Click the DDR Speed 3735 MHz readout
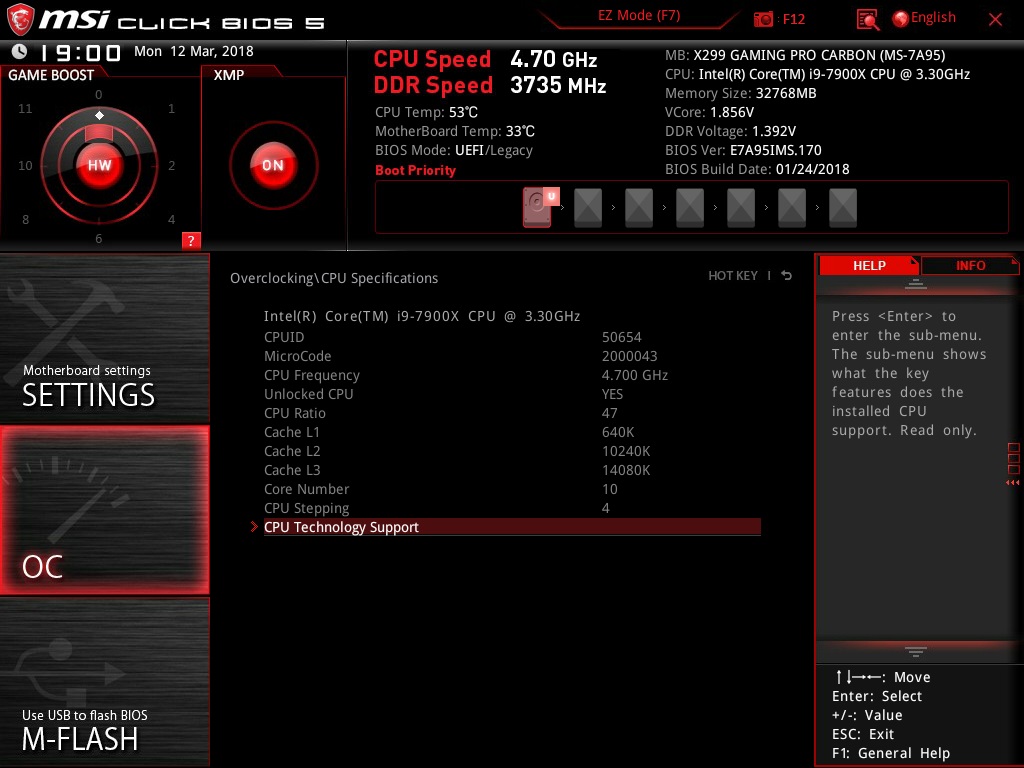 [x=490, y=85]
